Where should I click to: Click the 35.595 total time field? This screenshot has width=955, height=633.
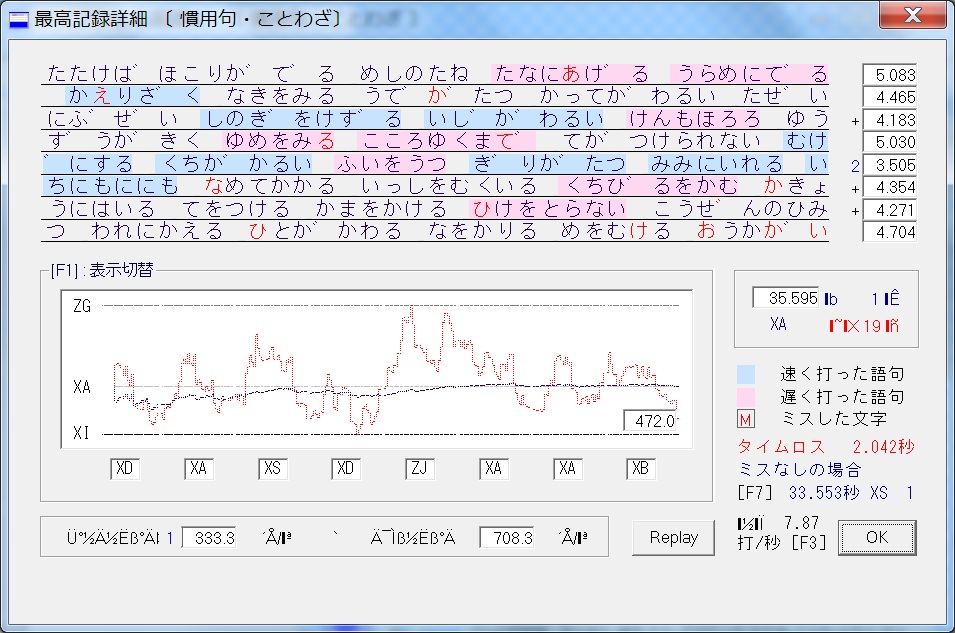[x=785, y=298]
